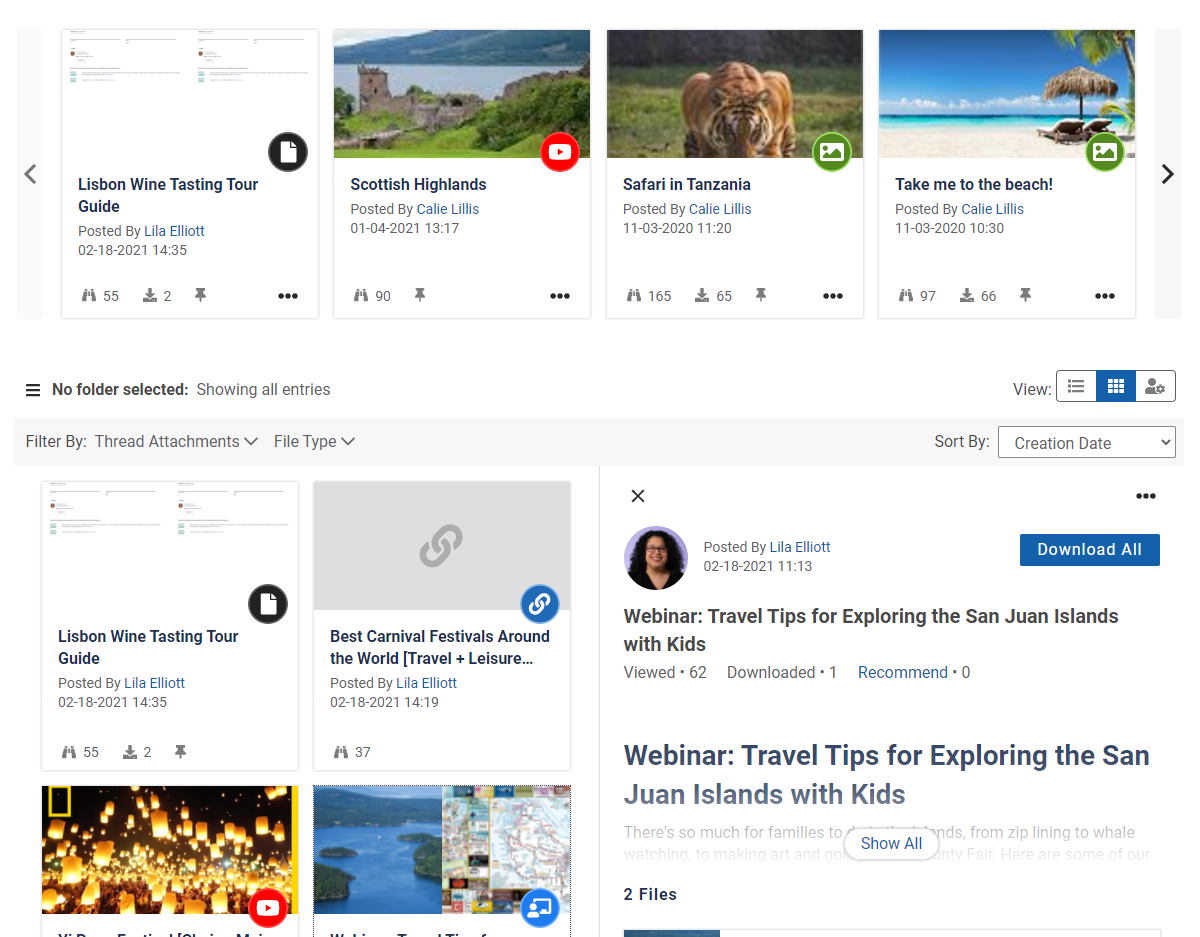Click Lila Elliott's avatar photo
1200x937 pixels.
coord(656,558)
